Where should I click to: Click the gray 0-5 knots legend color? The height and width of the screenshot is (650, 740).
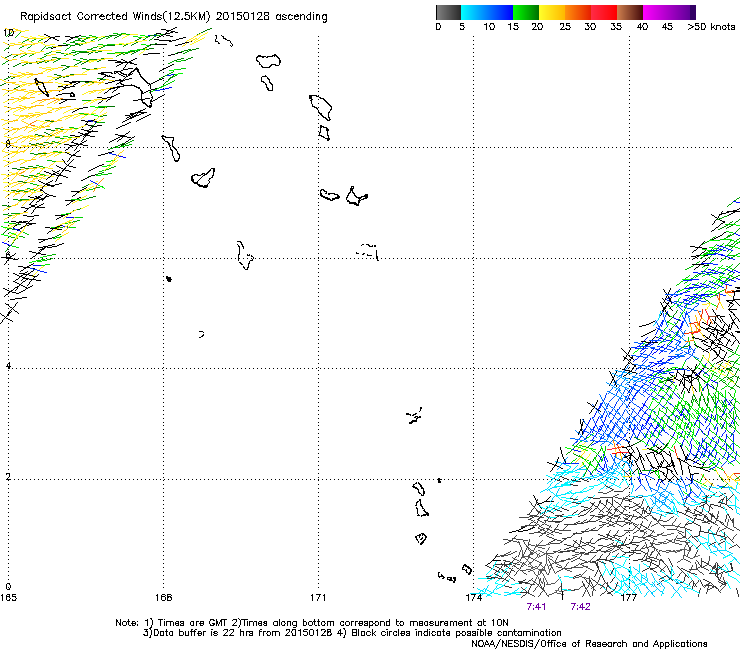[x=448, y=12]
